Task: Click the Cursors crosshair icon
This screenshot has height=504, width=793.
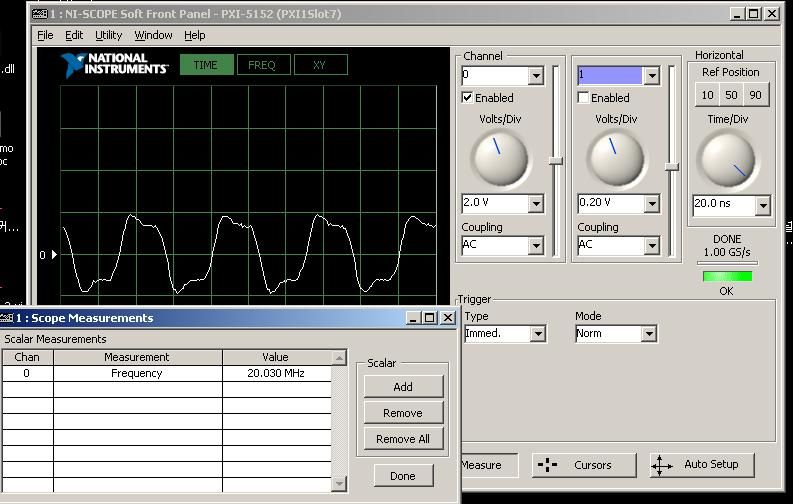Action: click(x=547, y=465)
